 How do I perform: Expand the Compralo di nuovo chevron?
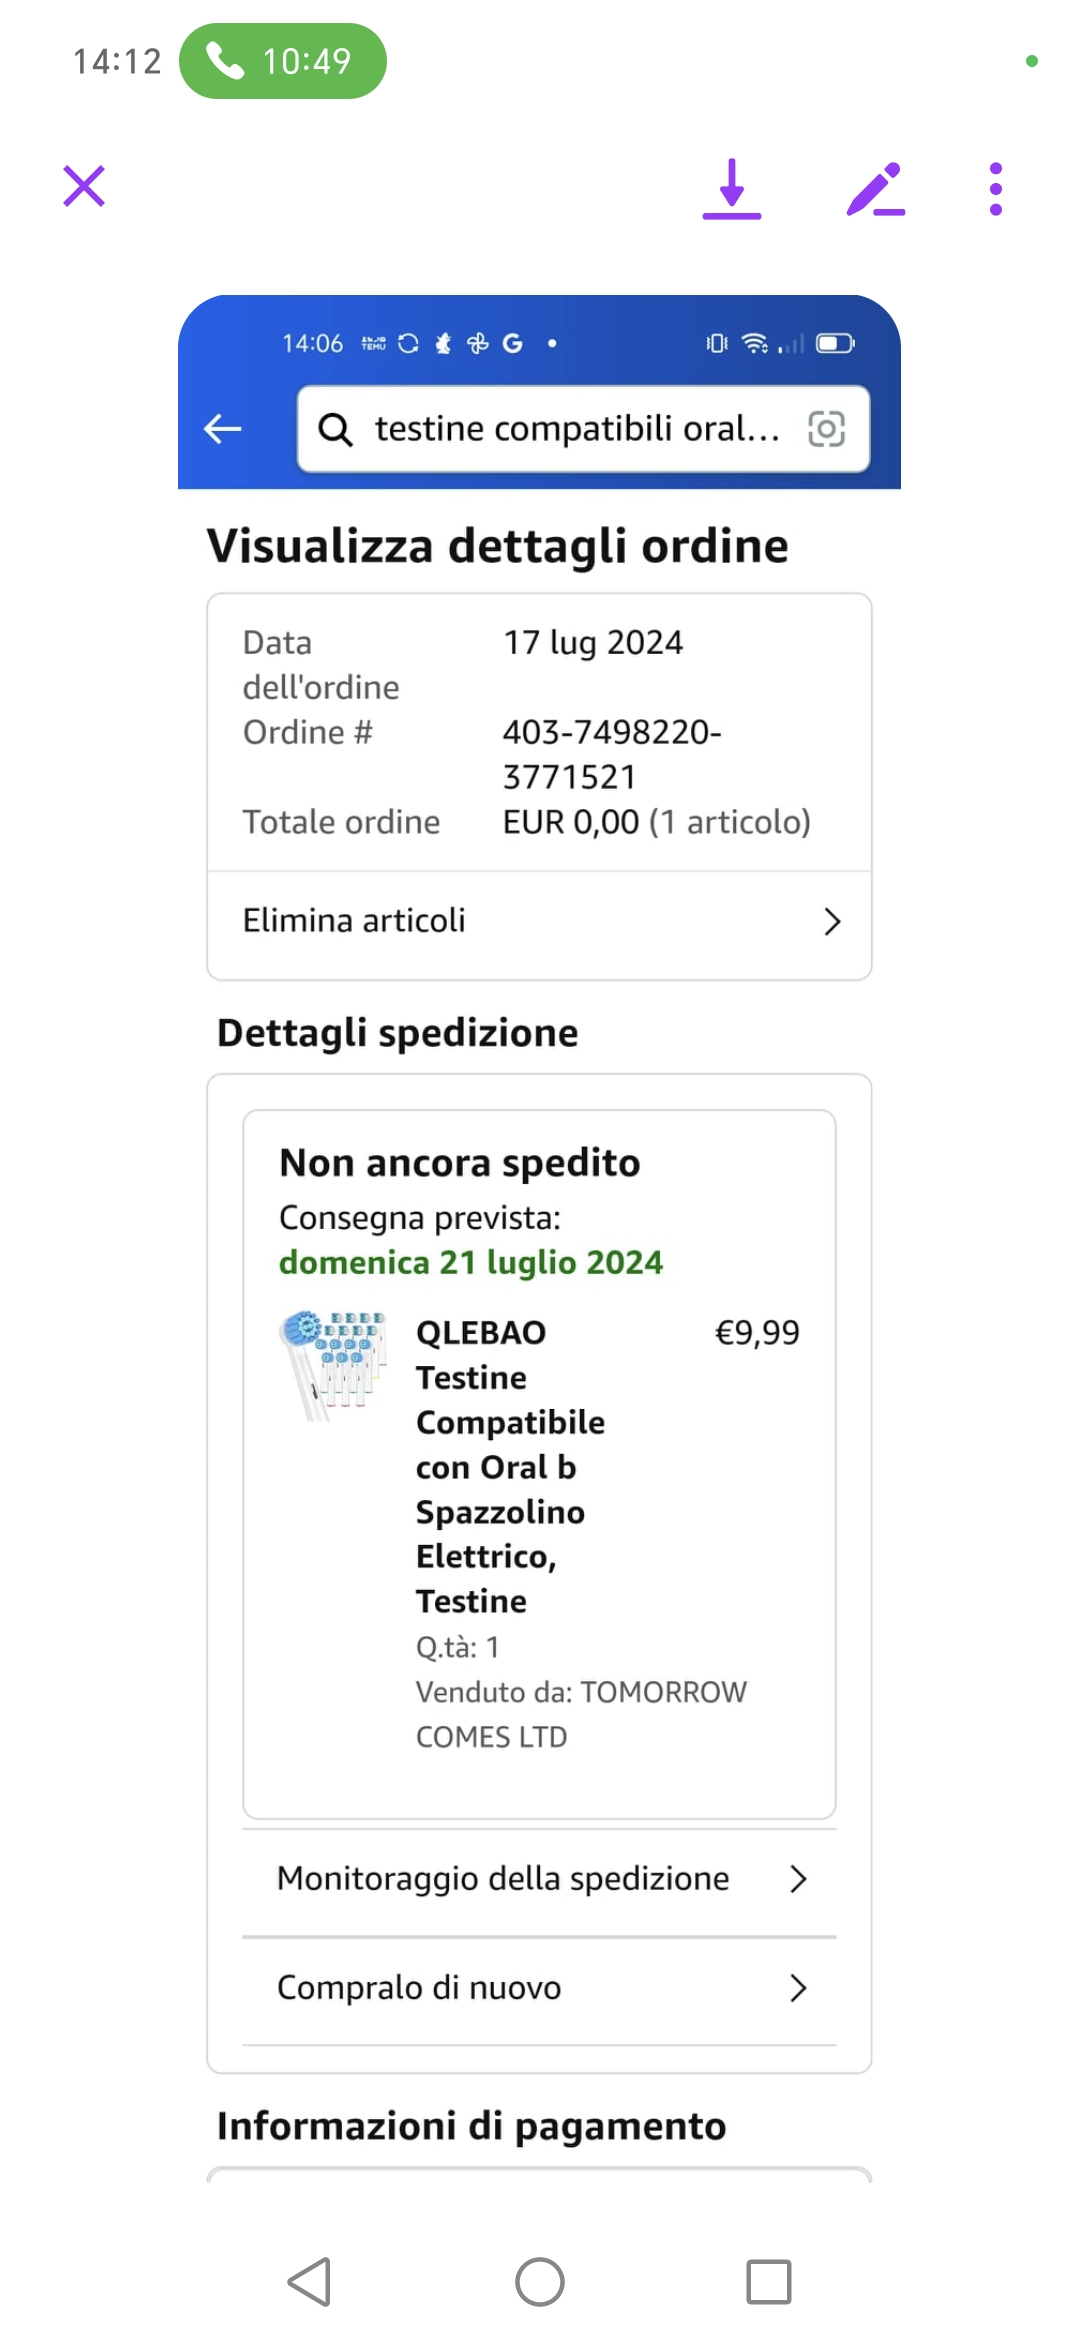(x=797, y=1988)
